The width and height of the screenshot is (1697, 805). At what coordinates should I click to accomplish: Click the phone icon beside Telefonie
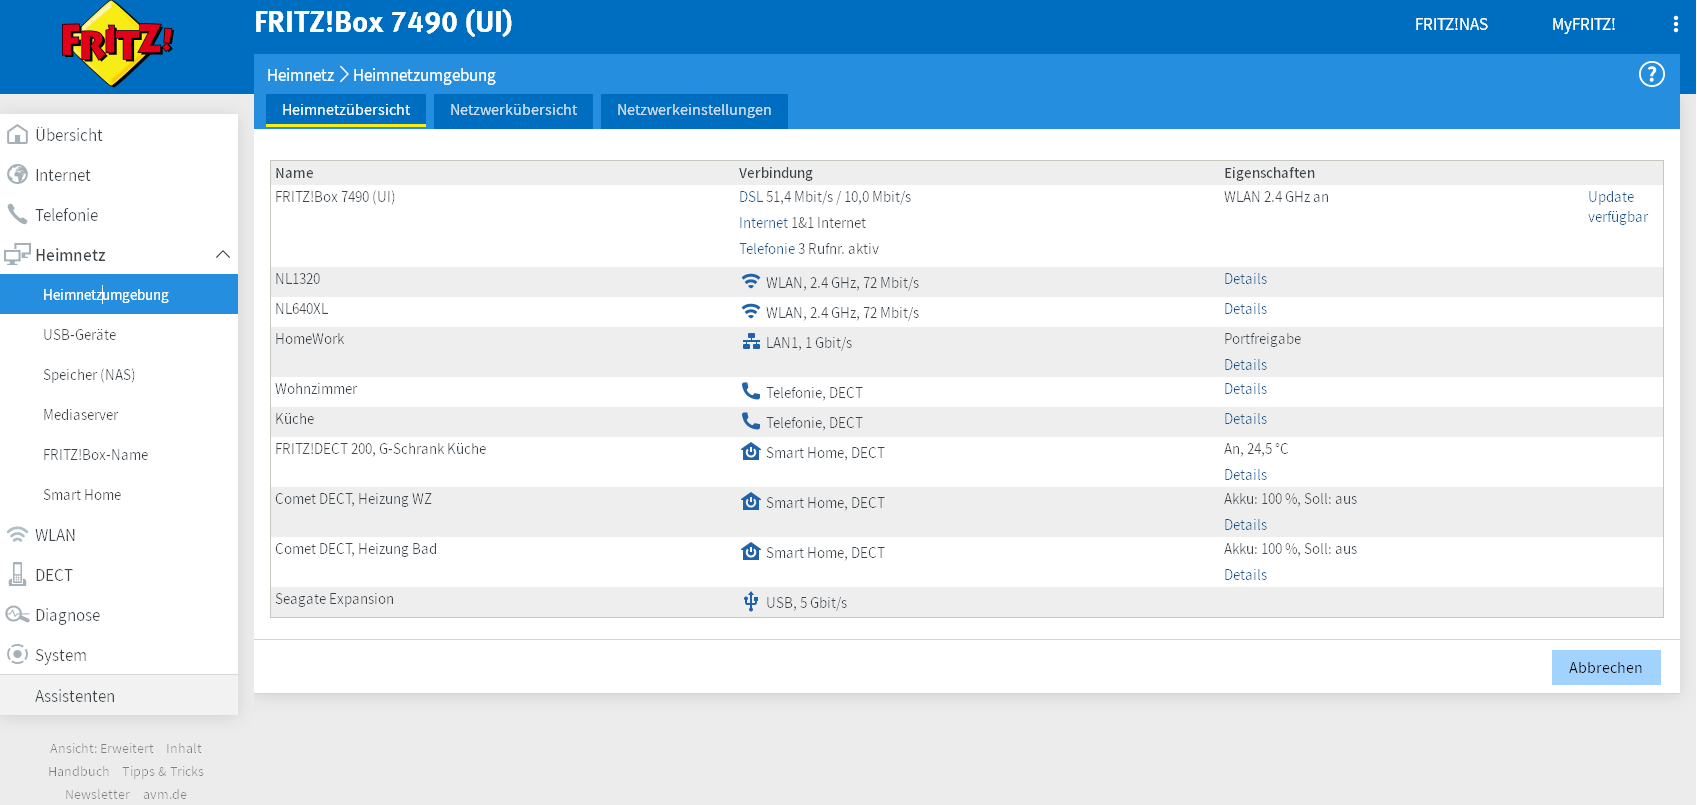click(17, 215)
